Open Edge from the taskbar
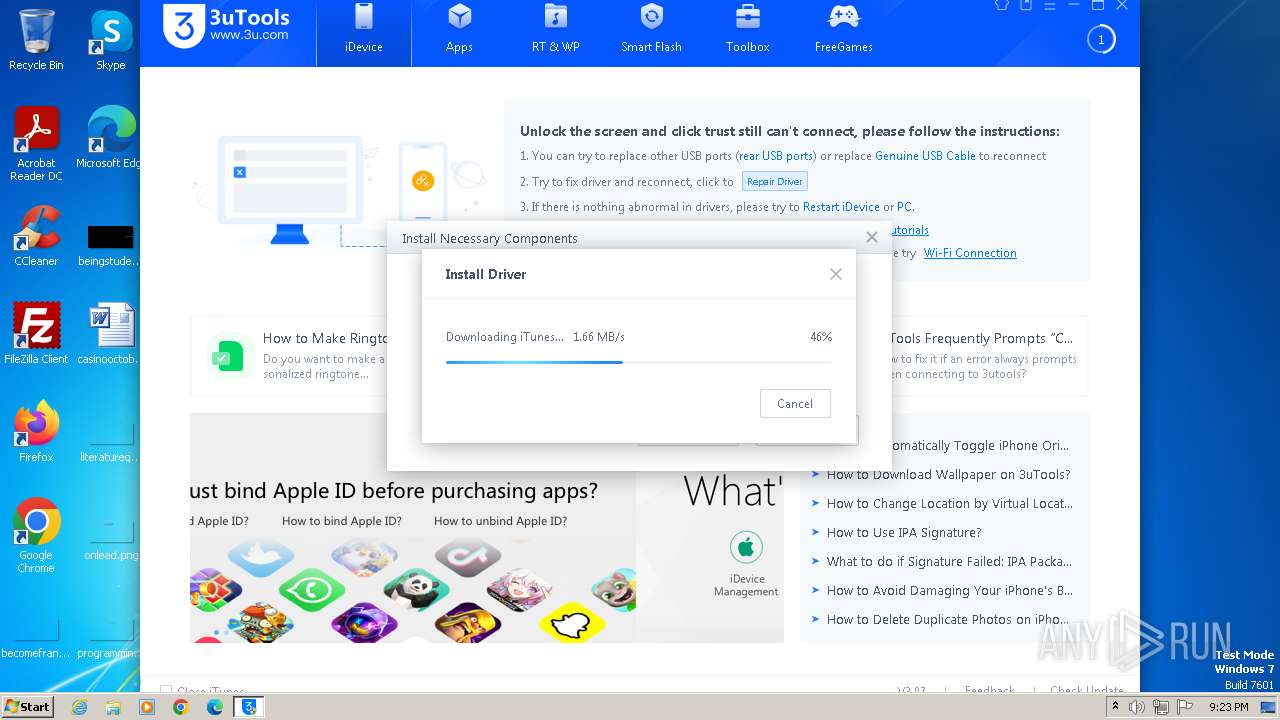The width and height of the screenshot is (1280, 720). [x=215, y=707]
